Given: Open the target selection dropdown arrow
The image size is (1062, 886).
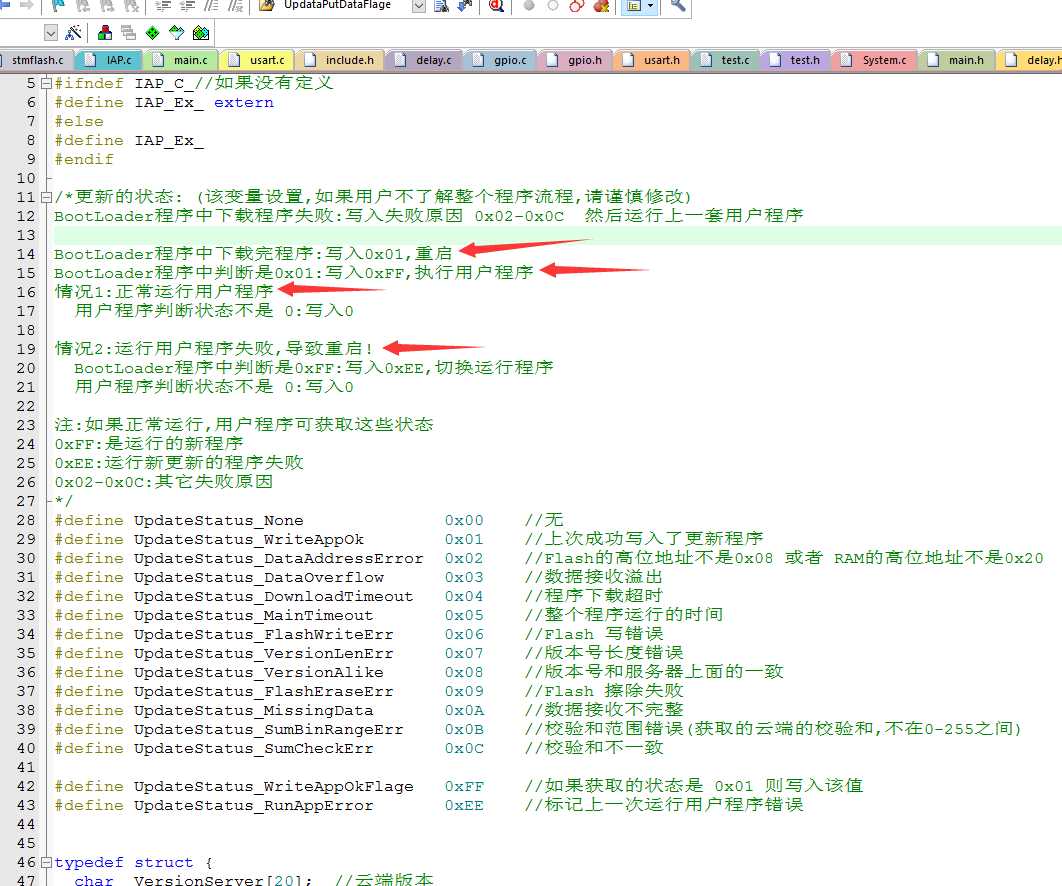Looking at the screenshot, I should click(x=51, y=33).
